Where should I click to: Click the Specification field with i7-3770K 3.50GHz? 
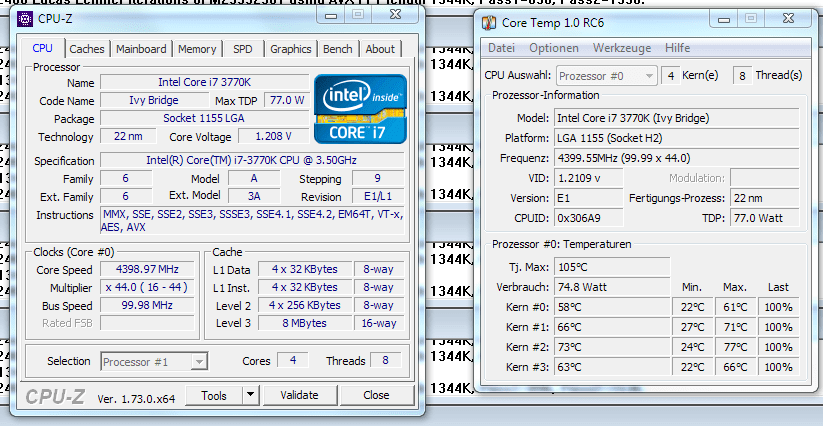click(252, 160)
